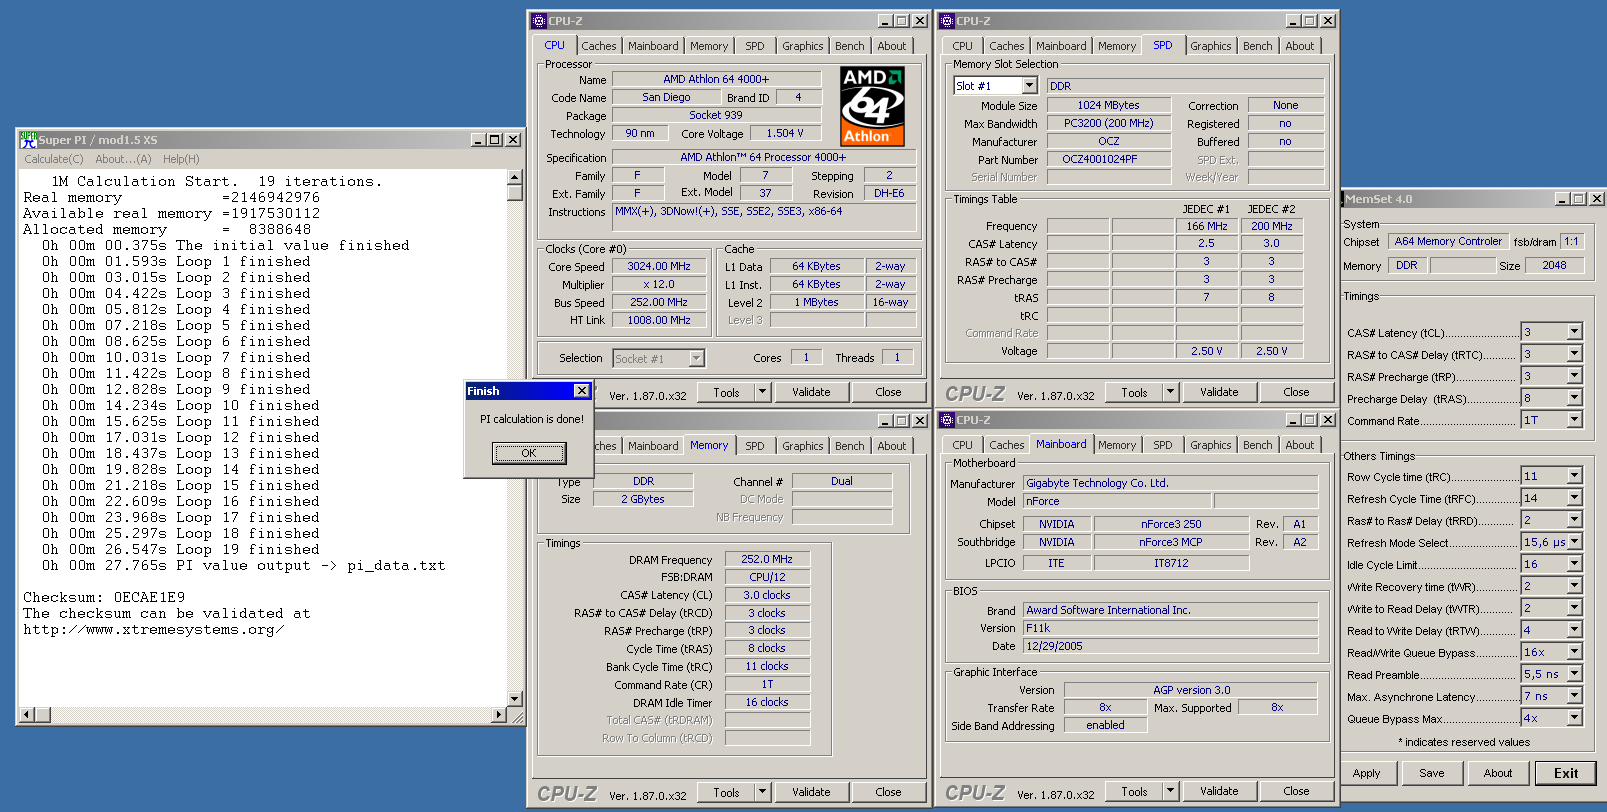Switch to Caches tab in the CPU-Z Motherboard window
The image size is (1607, 812).
pyautogui.click(x=1007, y=445)
